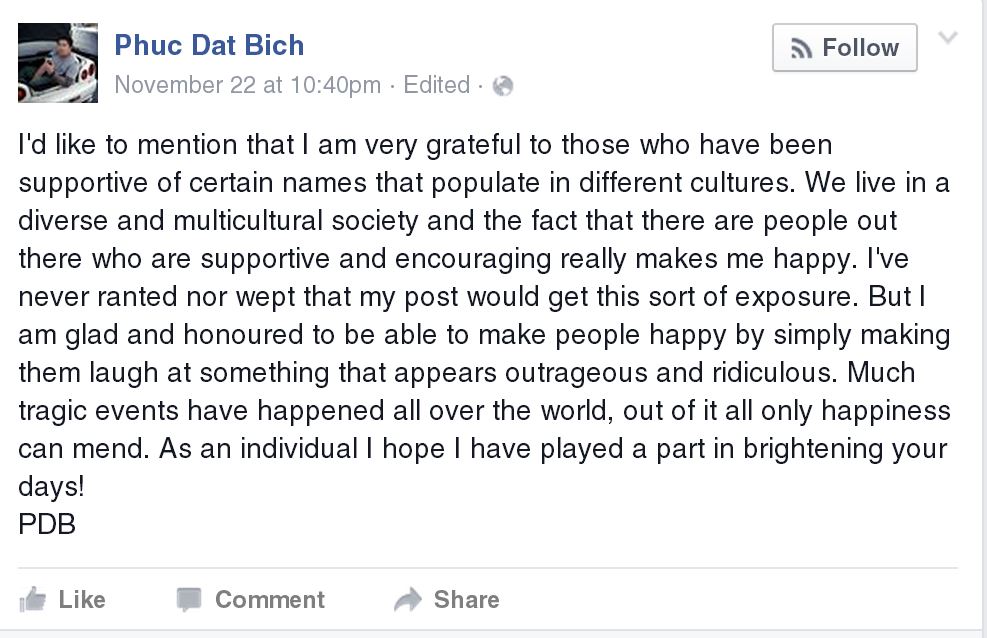Hit the Share text label
987x638 pixels.
pos(466,599)
